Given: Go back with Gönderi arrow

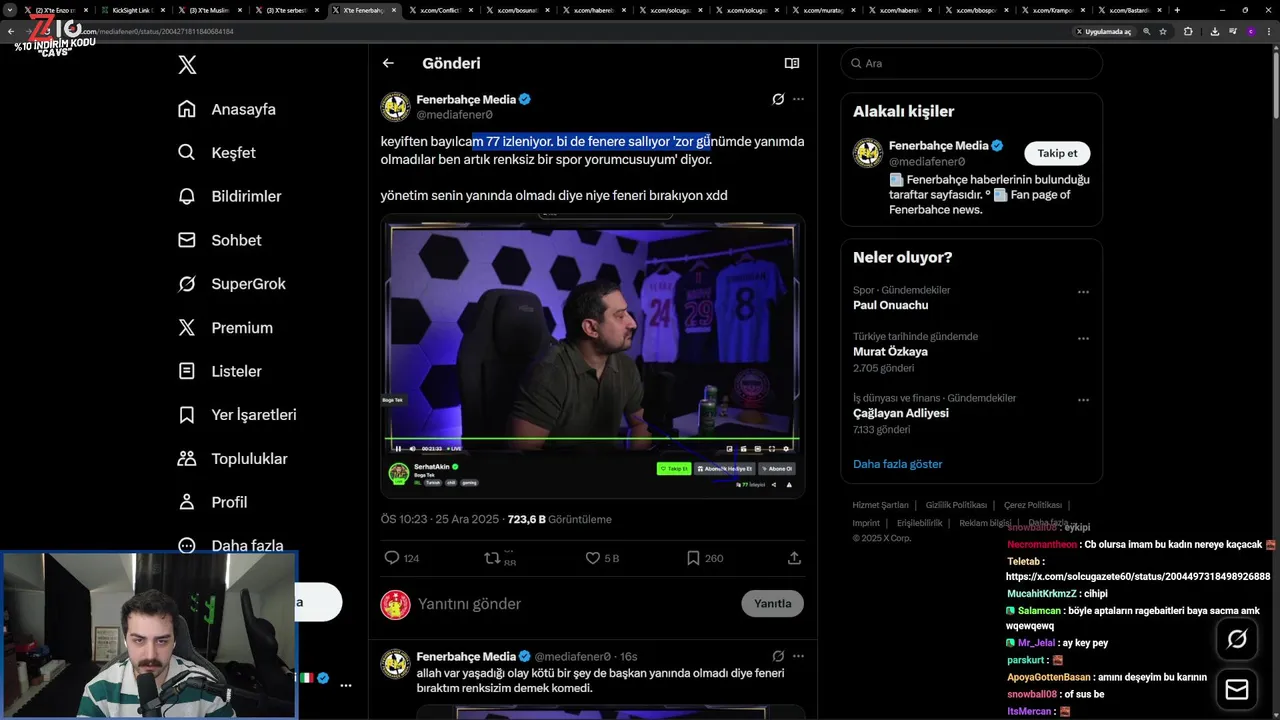Looking at the screenshot, I should (388, 63).
